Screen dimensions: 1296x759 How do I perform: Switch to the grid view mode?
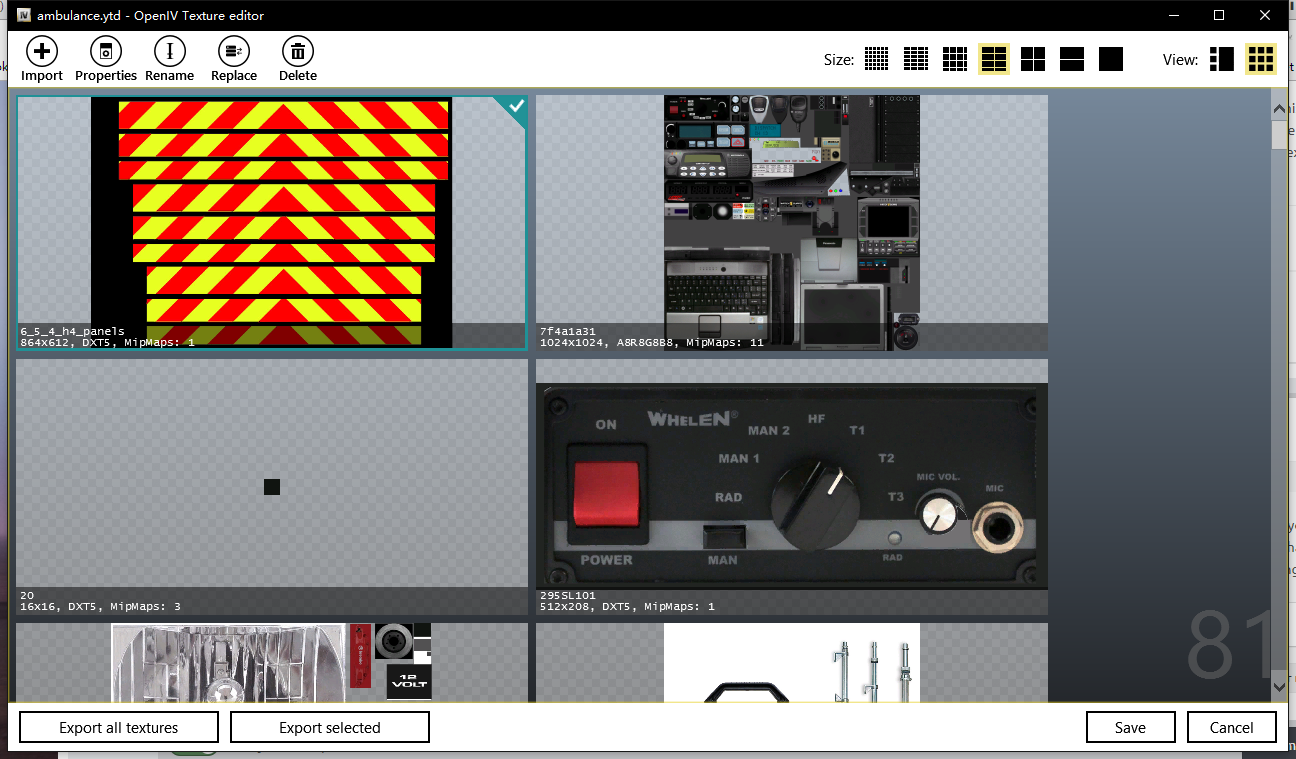(1261, 59)
